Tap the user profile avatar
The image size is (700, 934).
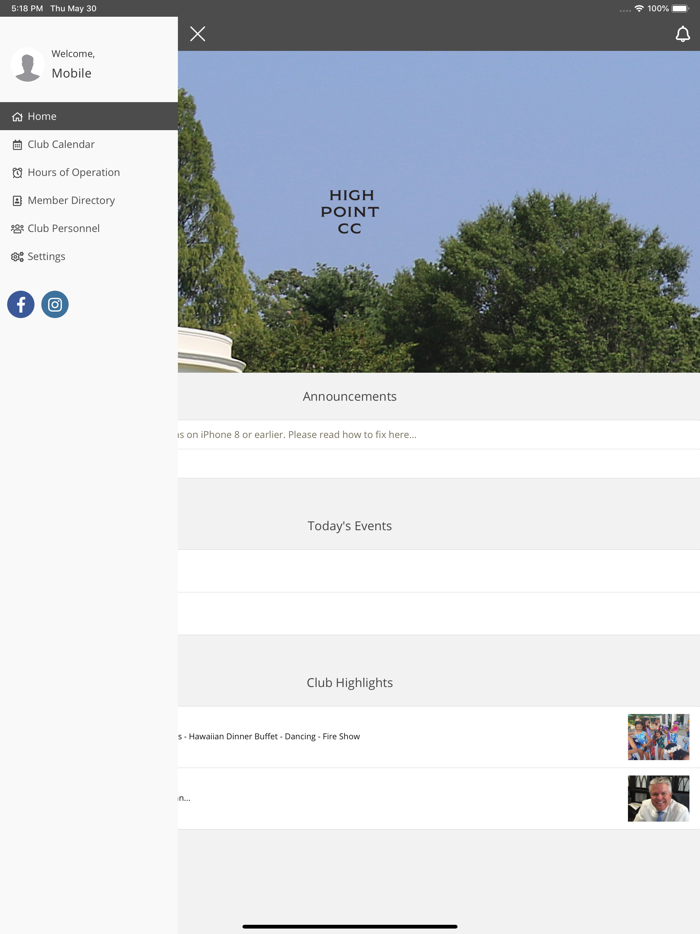tap(27, 64)
